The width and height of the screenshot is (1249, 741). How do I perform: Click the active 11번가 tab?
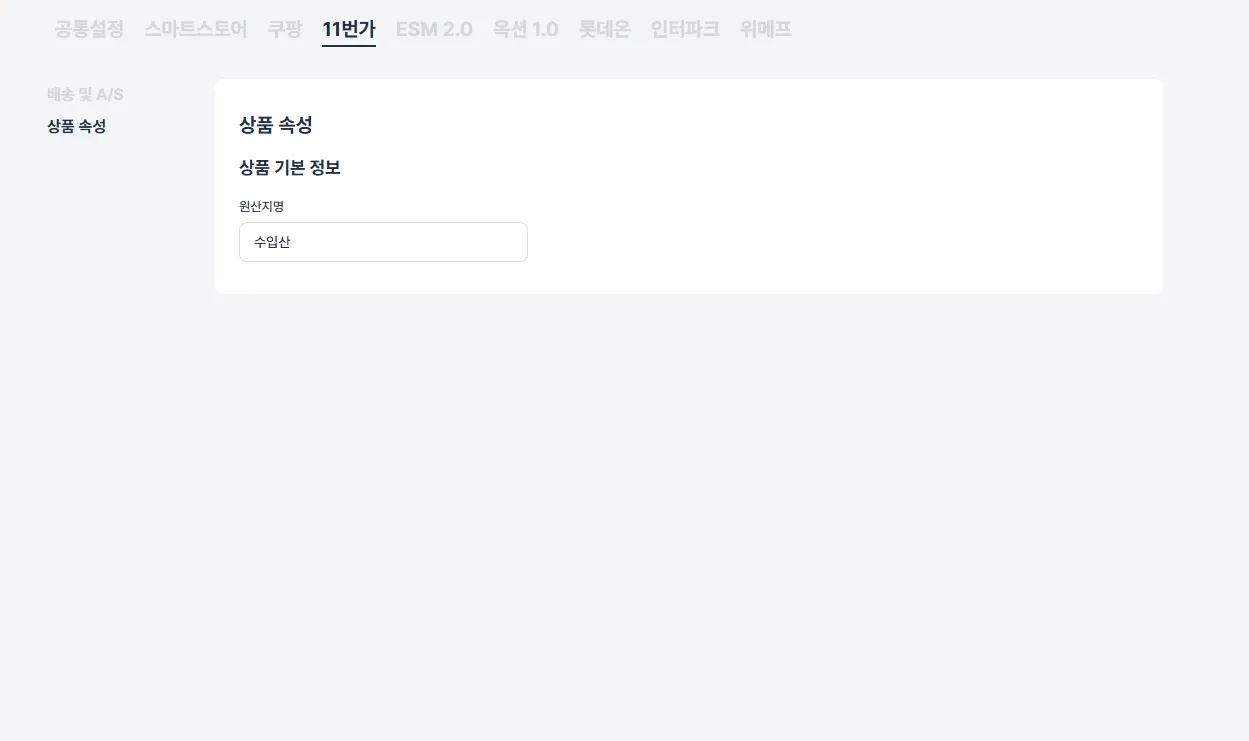pyautogui.click(x=349, y=29)
